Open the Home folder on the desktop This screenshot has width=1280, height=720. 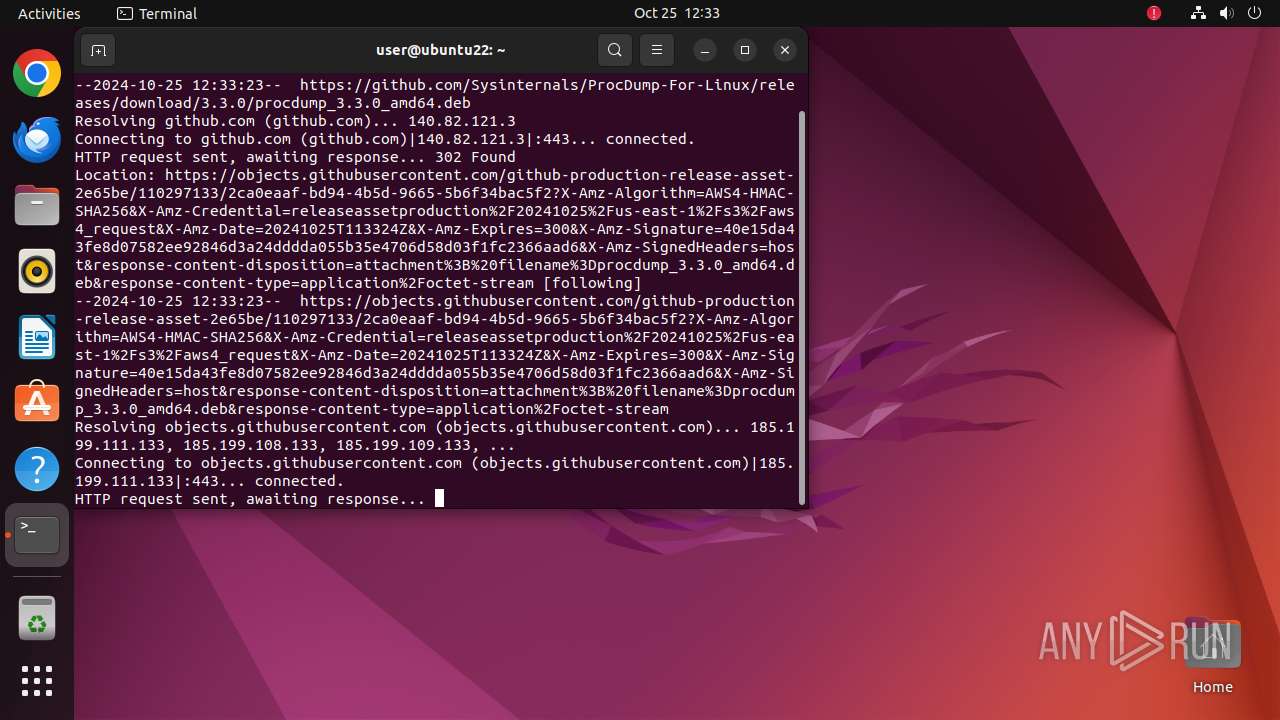tap(1213, 655)
